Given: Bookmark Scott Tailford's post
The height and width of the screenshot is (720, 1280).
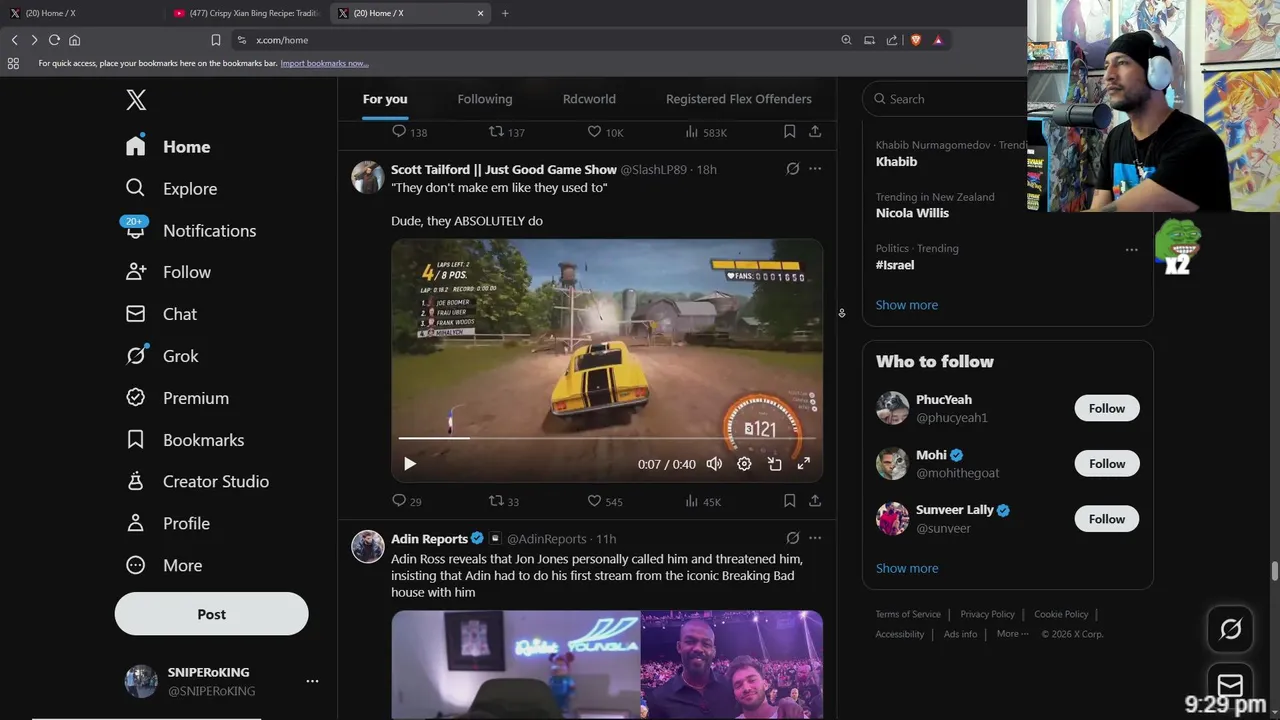Looking at the screenshot, I should tap(789, 500).
